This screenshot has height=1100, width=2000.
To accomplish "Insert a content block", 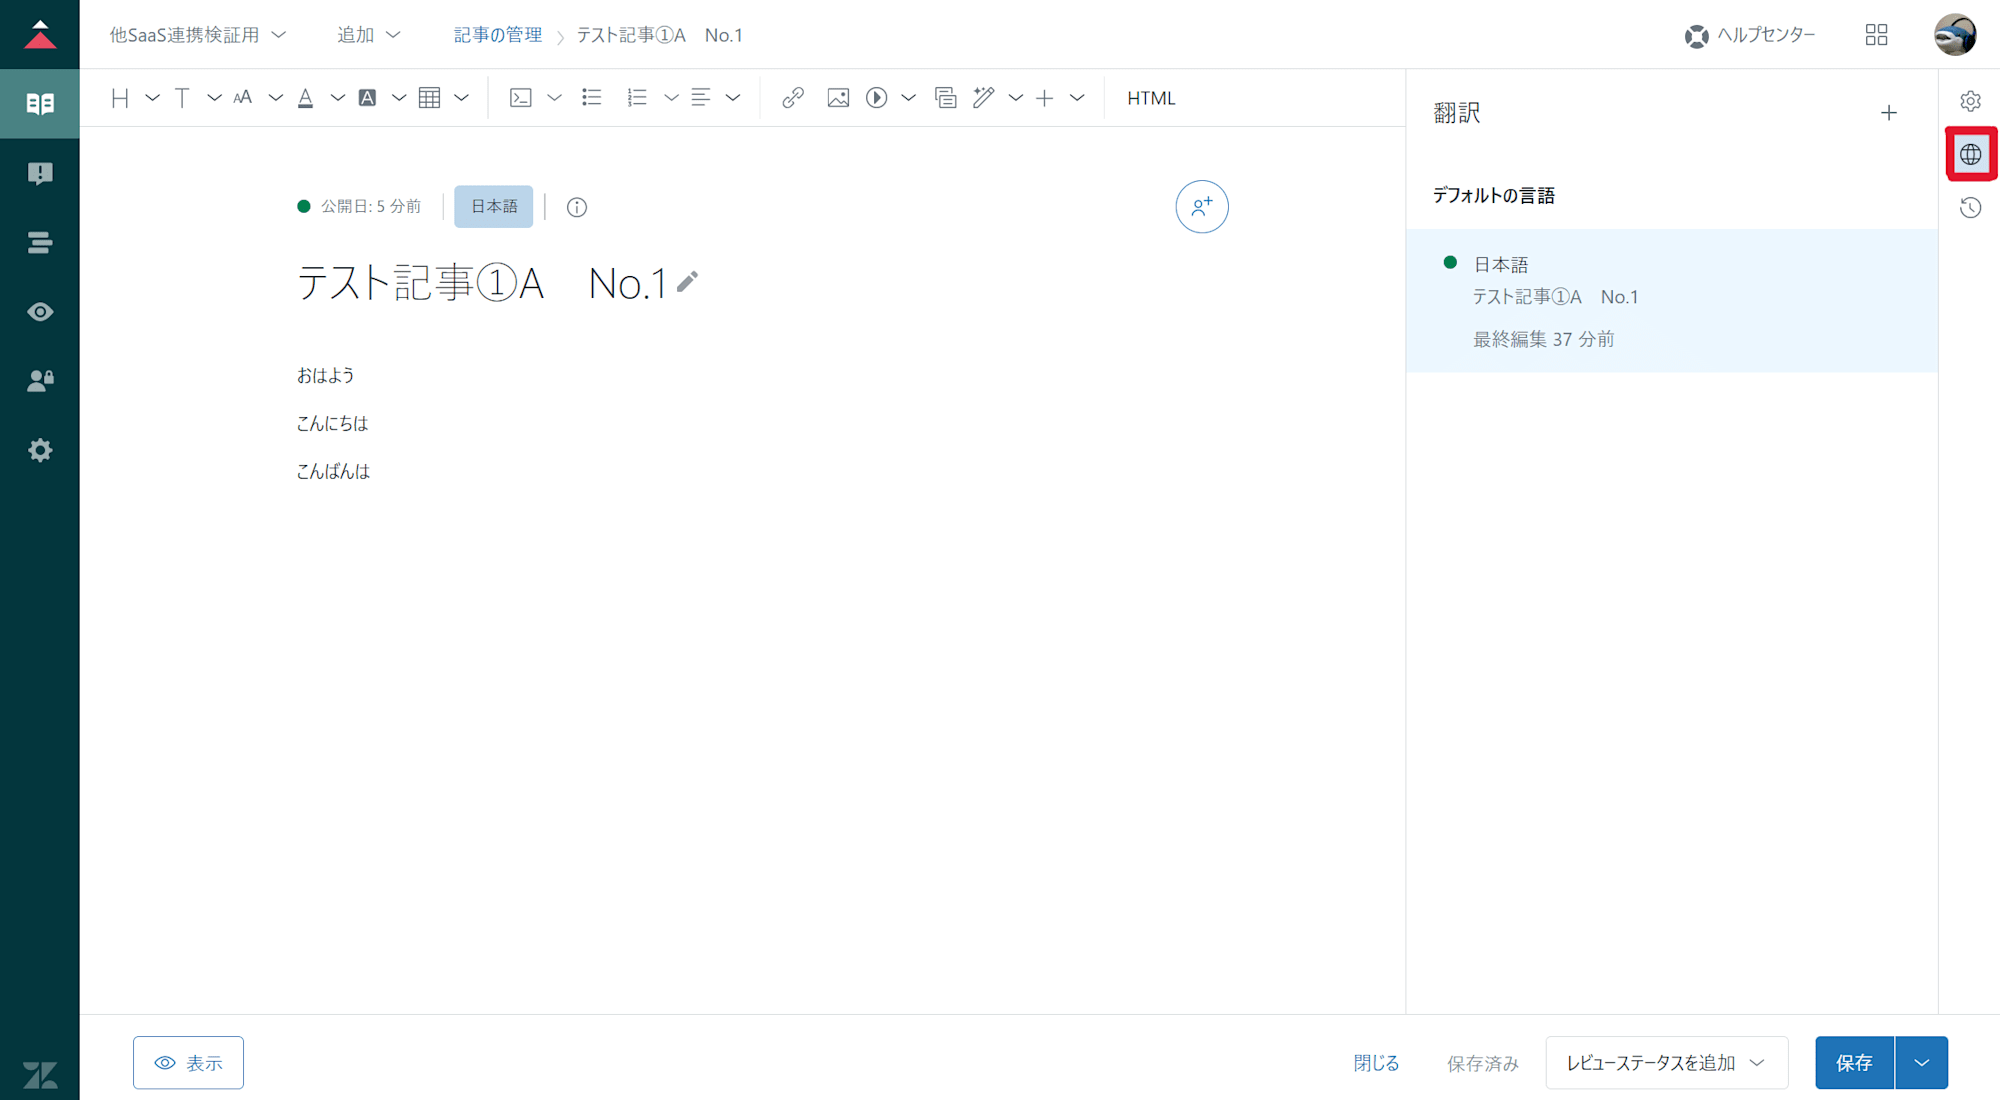I will (945, 98).
